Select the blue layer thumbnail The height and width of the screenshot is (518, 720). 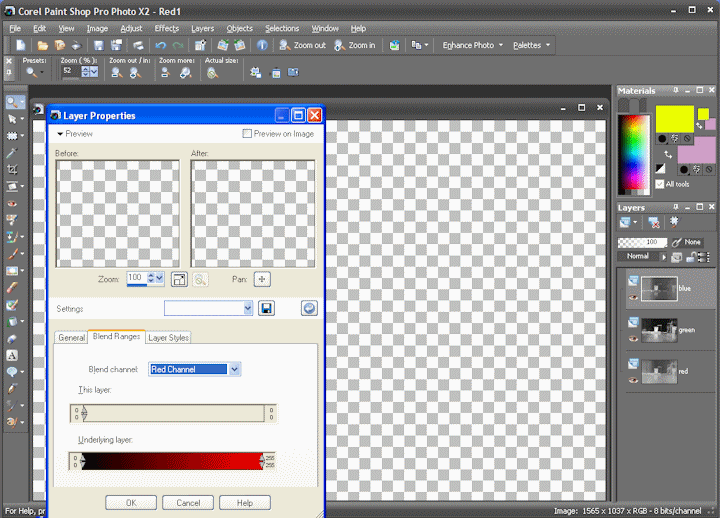(x=658, y=289)
